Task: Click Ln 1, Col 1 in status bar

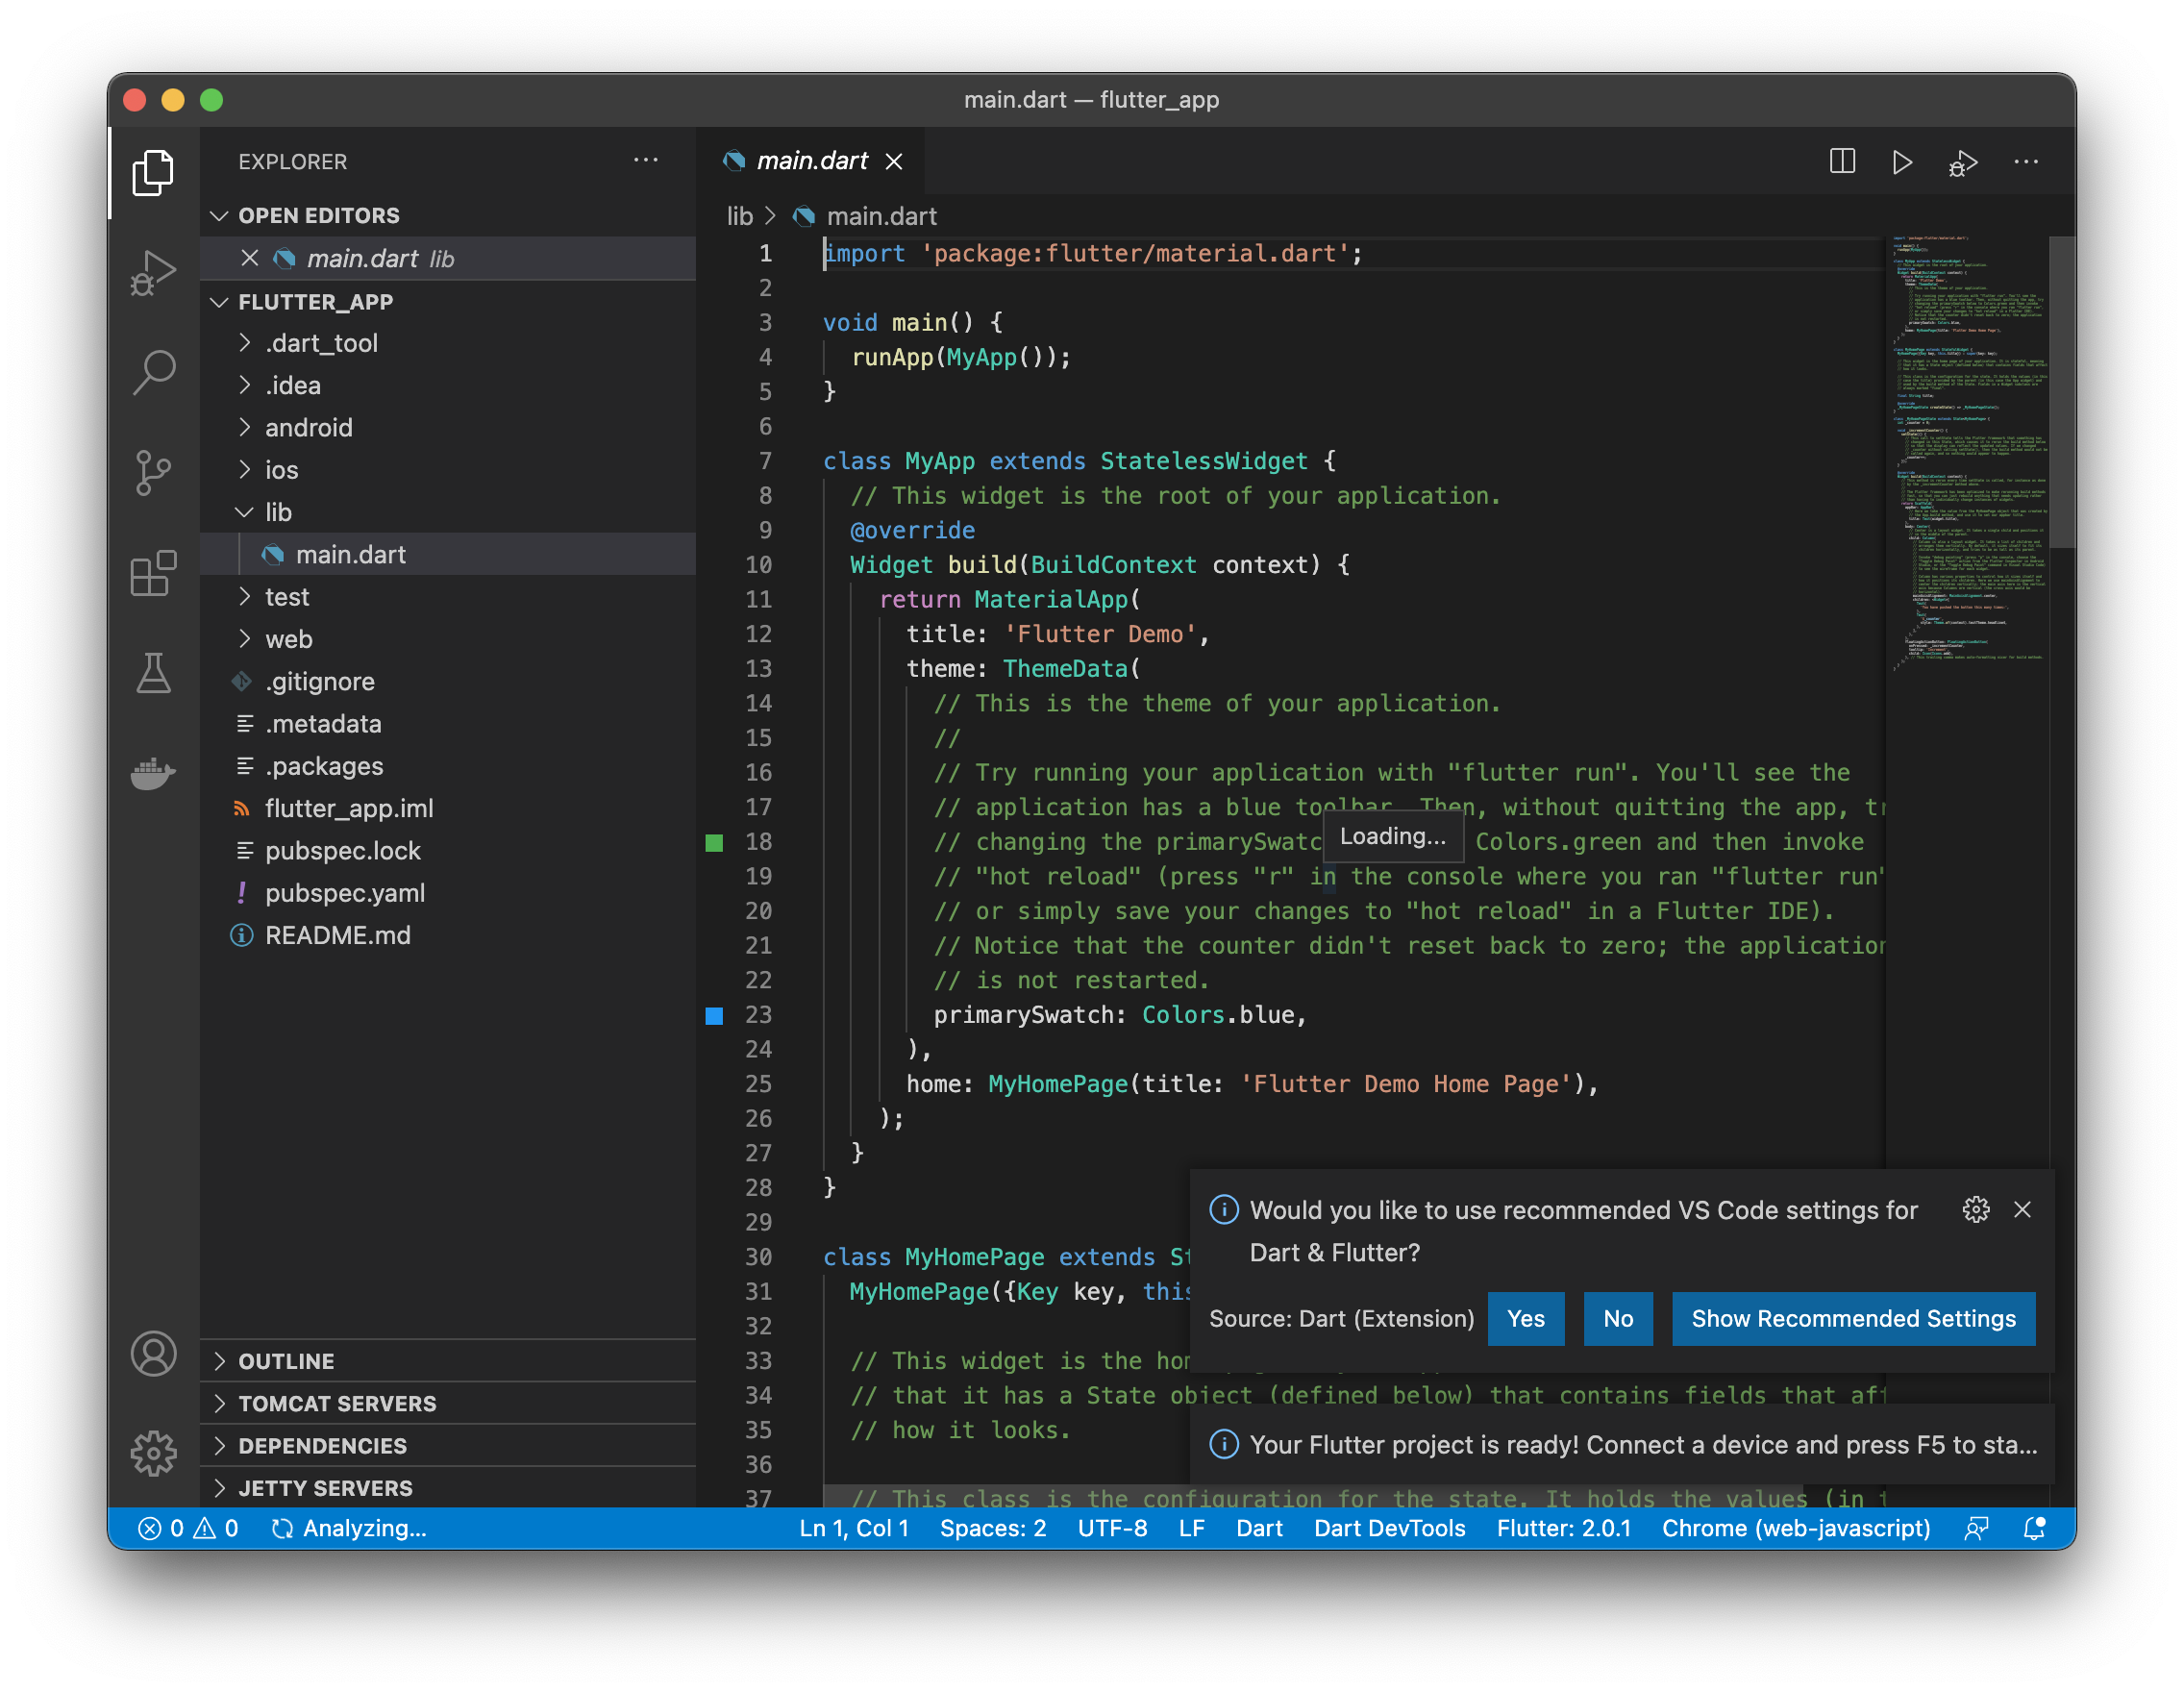Action: (854, 1528)
